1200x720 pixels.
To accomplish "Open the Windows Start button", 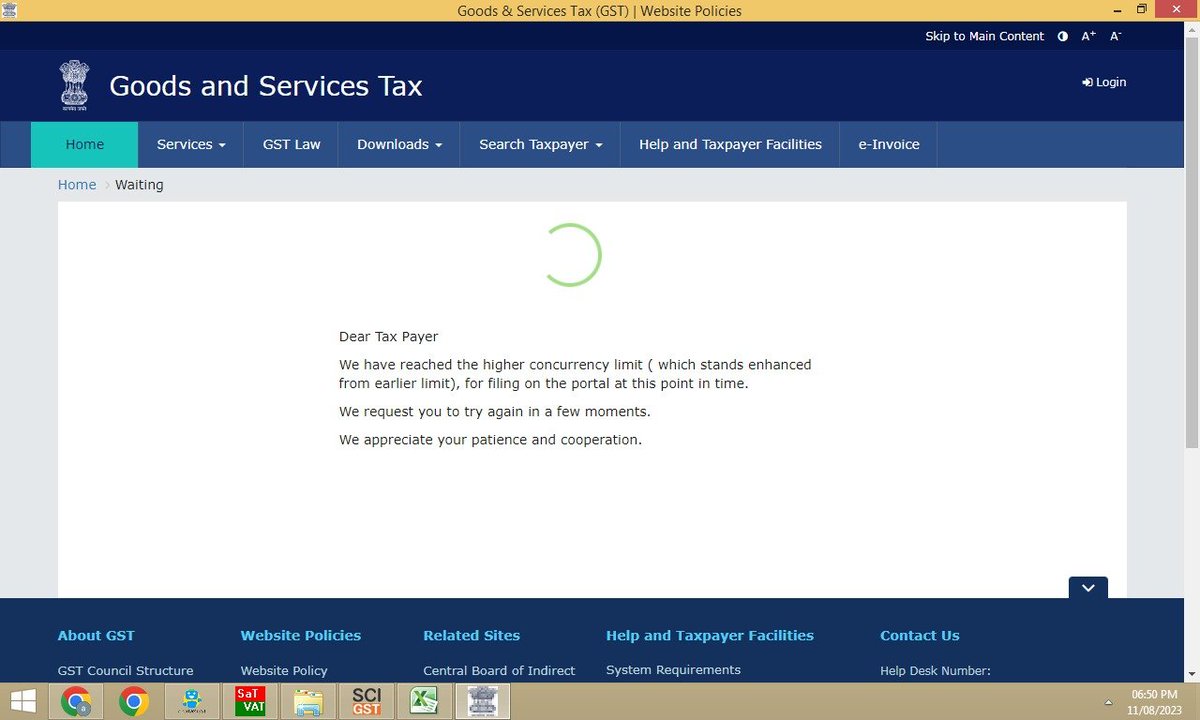I will [x=23, y=701].
